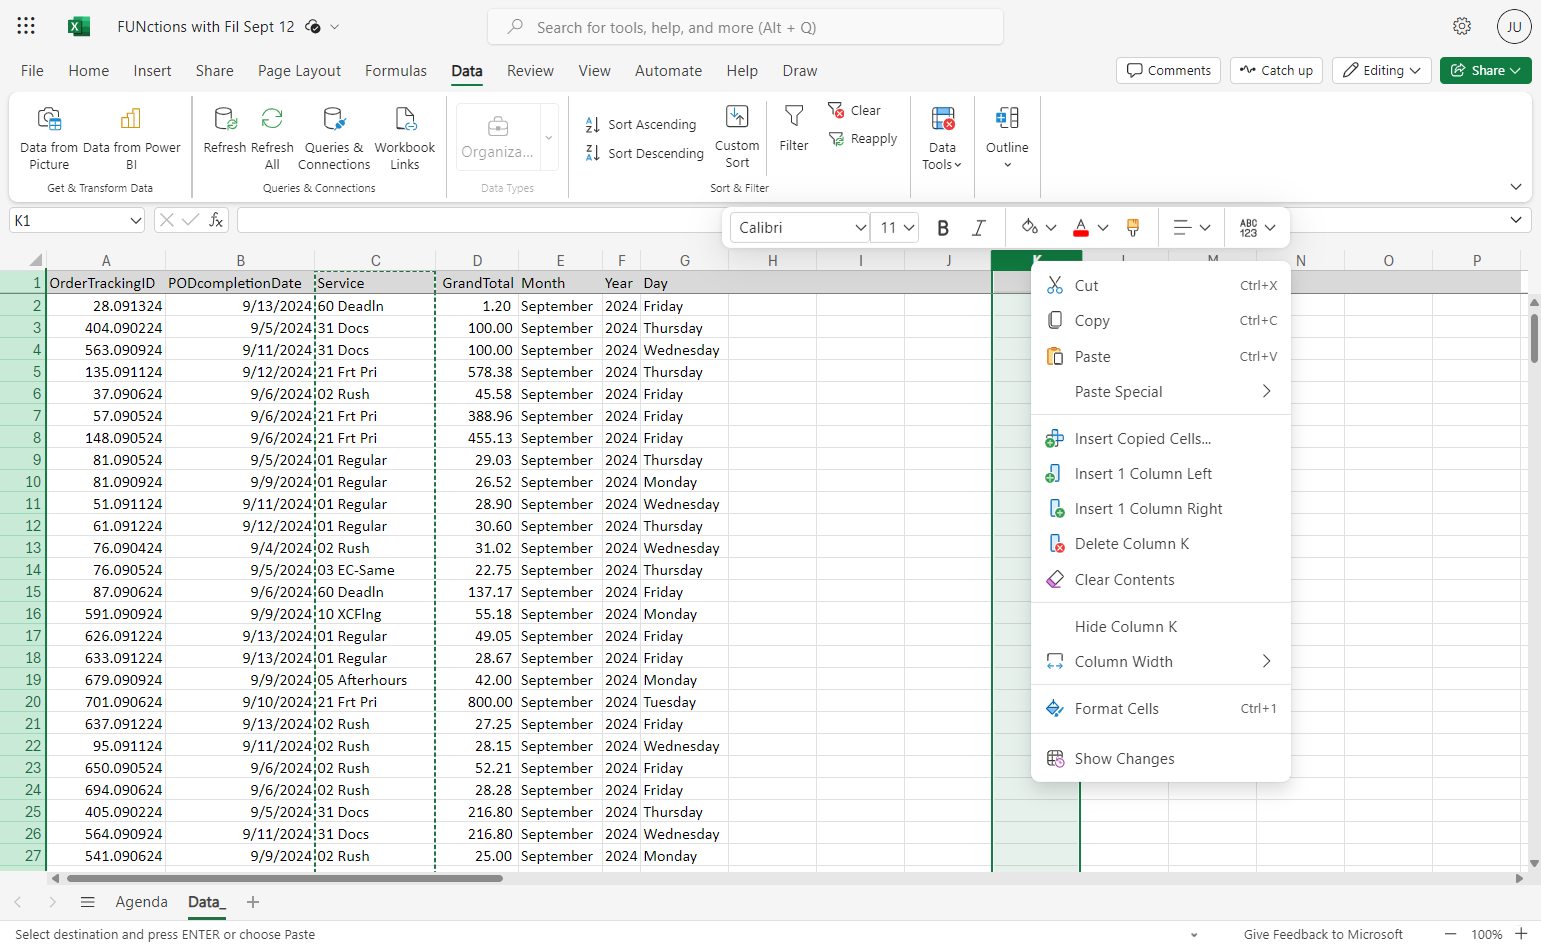Viewport: 1541px width, 945px height.
Task: Open the Comments pane
Action: 1168,70
